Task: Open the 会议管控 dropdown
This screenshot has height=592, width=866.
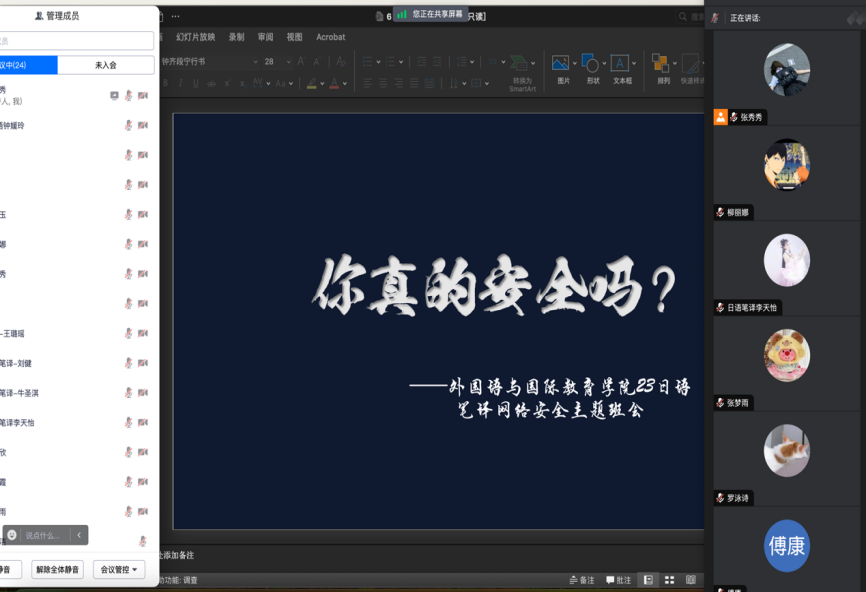Action: (119, 570)
